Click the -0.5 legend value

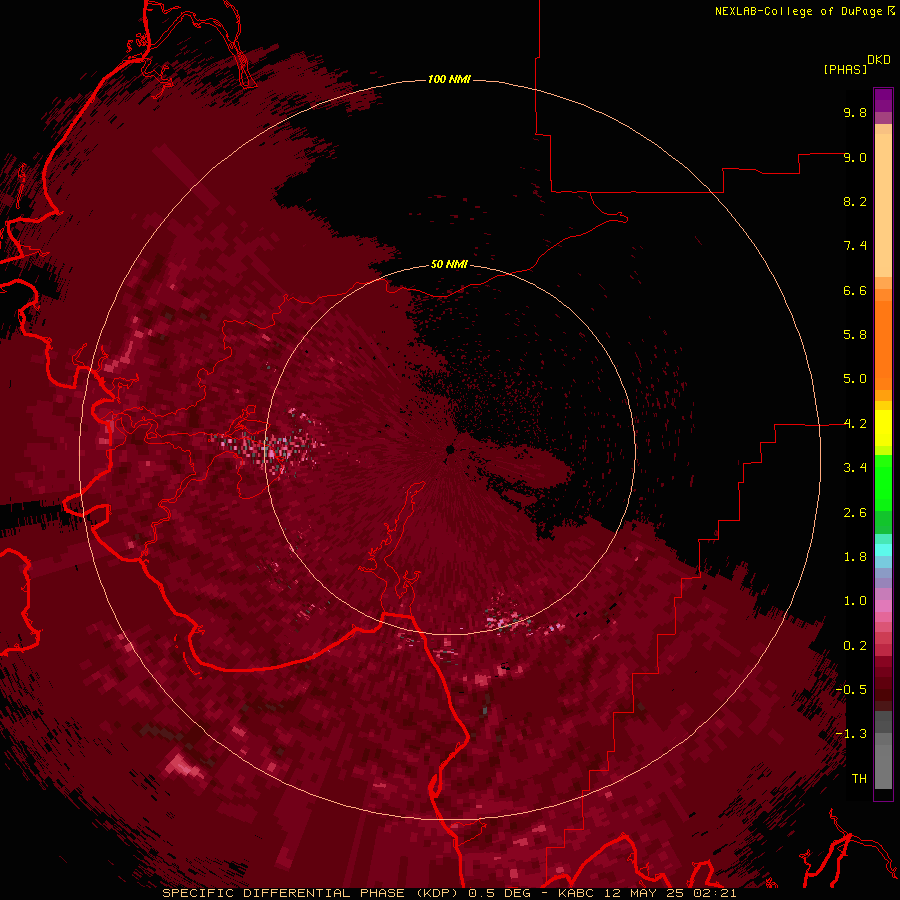(x=851, y=690)
